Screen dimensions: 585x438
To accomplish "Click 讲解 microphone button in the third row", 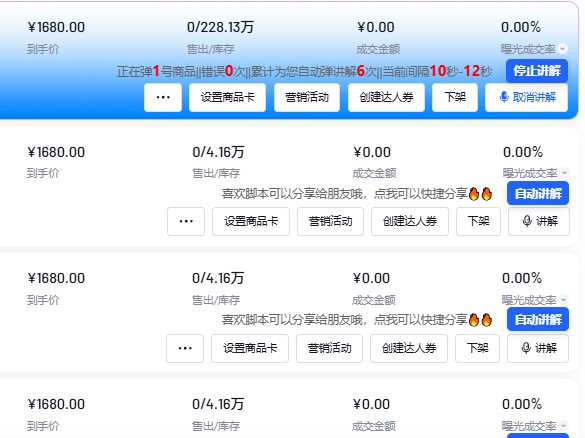I will tap(538, 348).
